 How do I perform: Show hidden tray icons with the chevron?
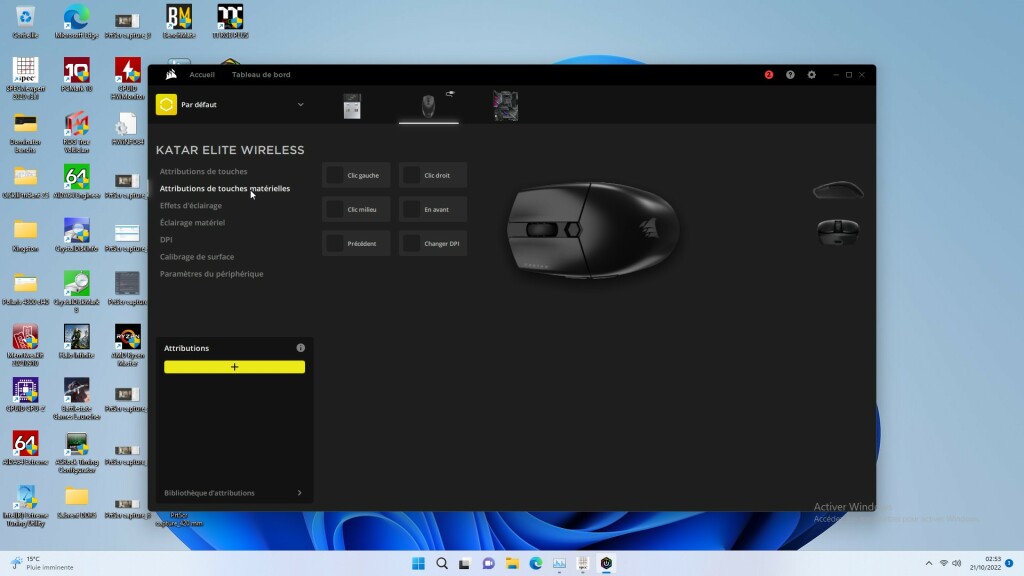tap(929, 564)
